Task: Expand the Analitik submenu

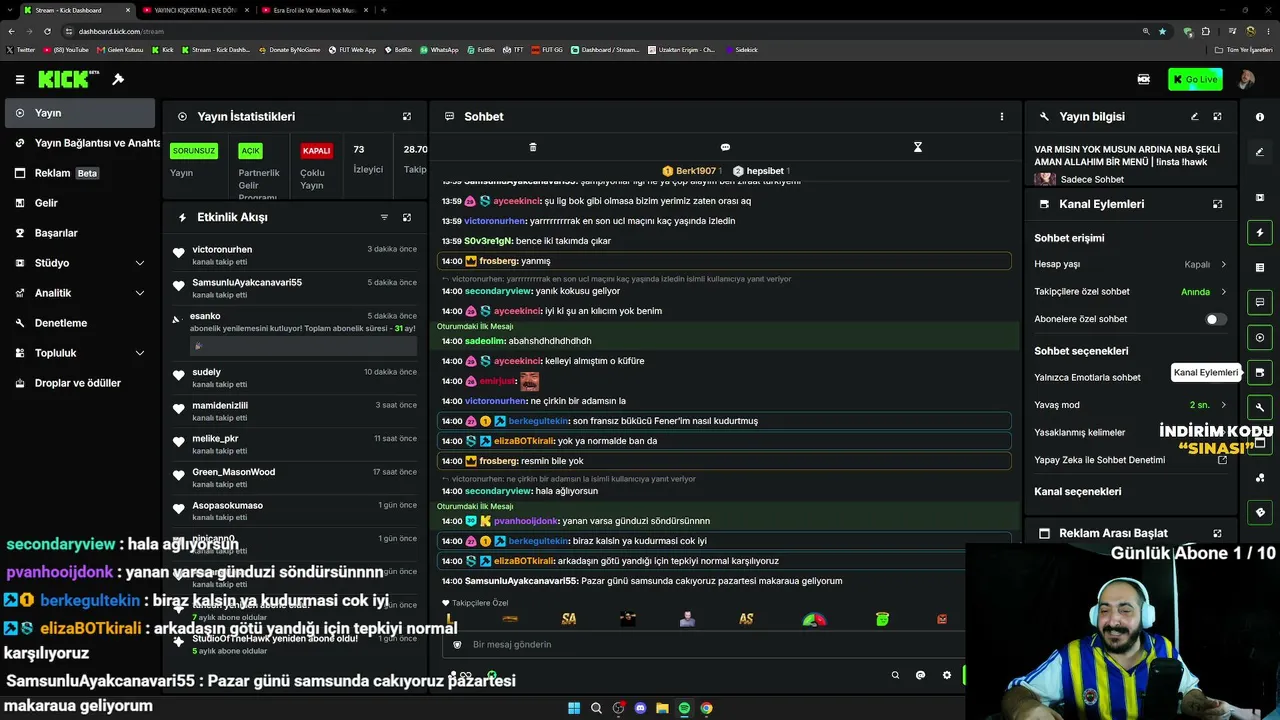Action: [x=140, y=293]
